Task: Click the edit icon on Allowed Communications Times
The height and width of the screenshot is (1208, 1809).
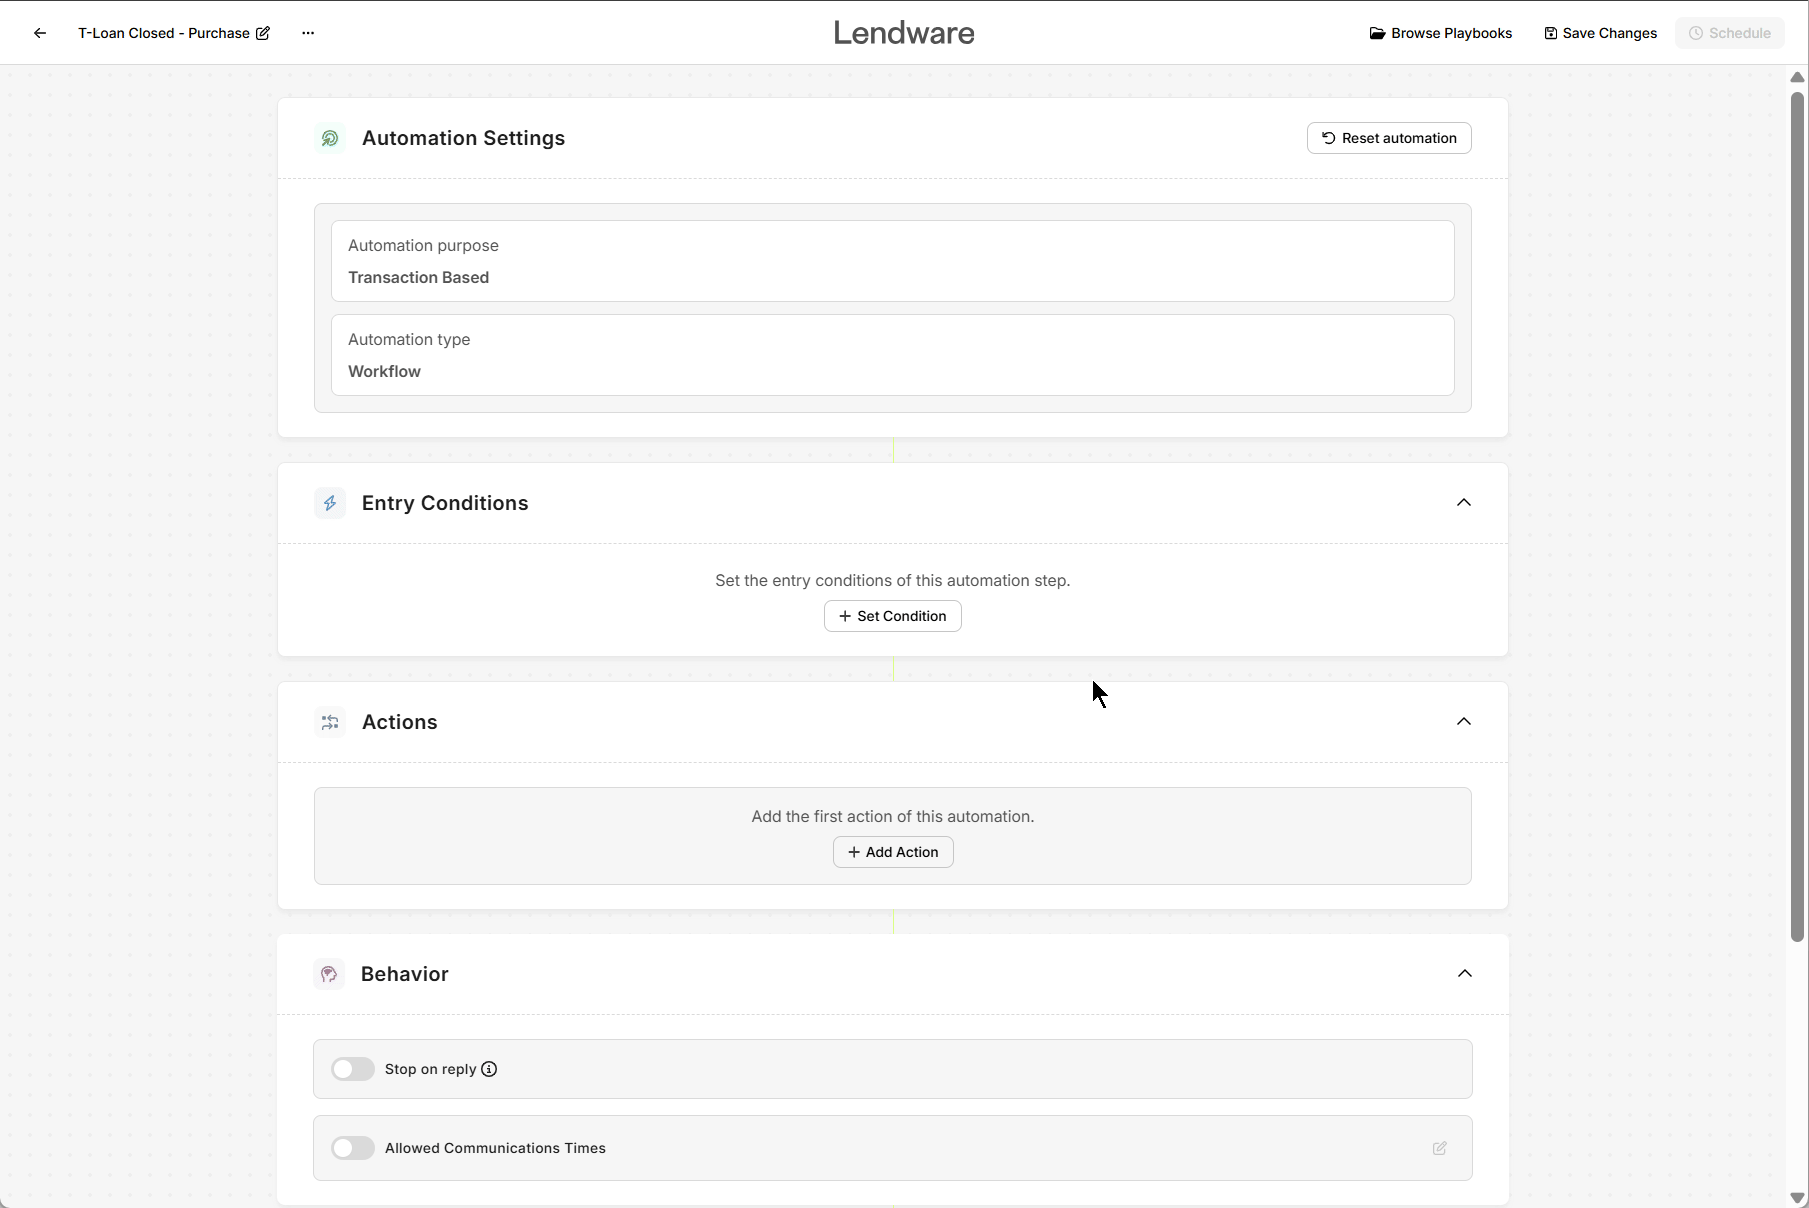Action: [1439, 1148]
